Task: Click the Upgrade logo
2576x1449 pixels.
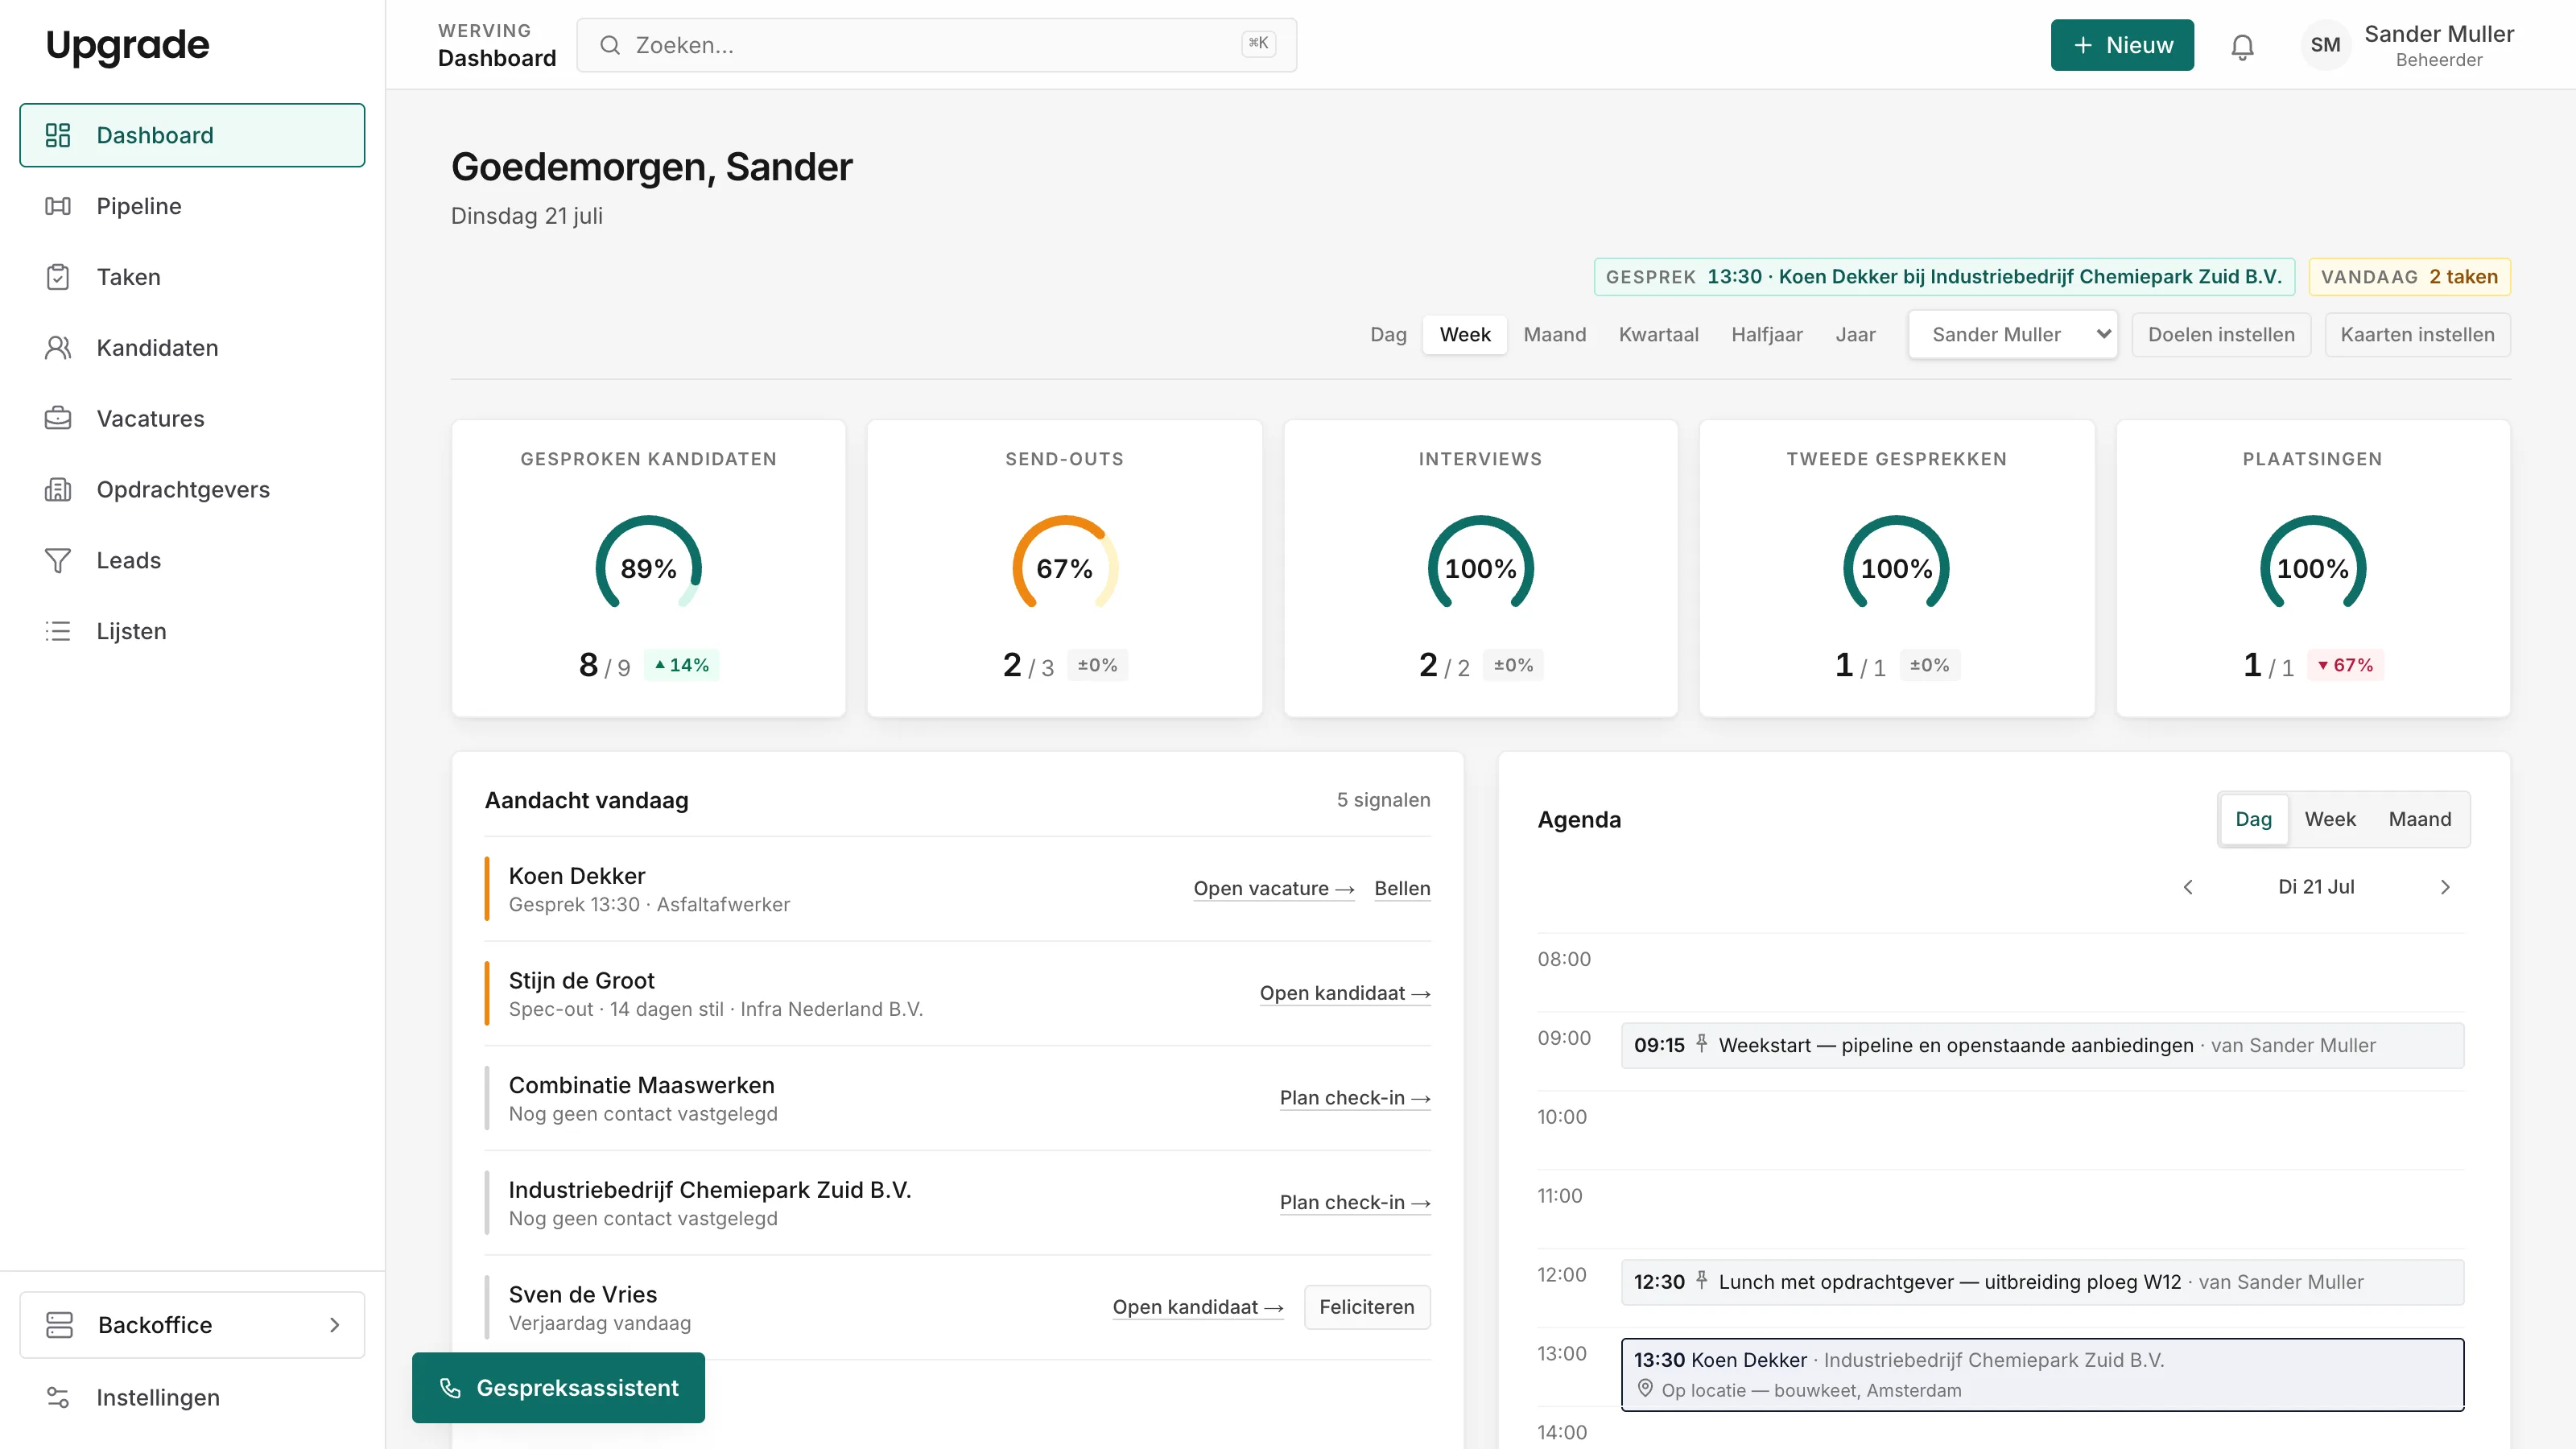Action: (127, 45)
